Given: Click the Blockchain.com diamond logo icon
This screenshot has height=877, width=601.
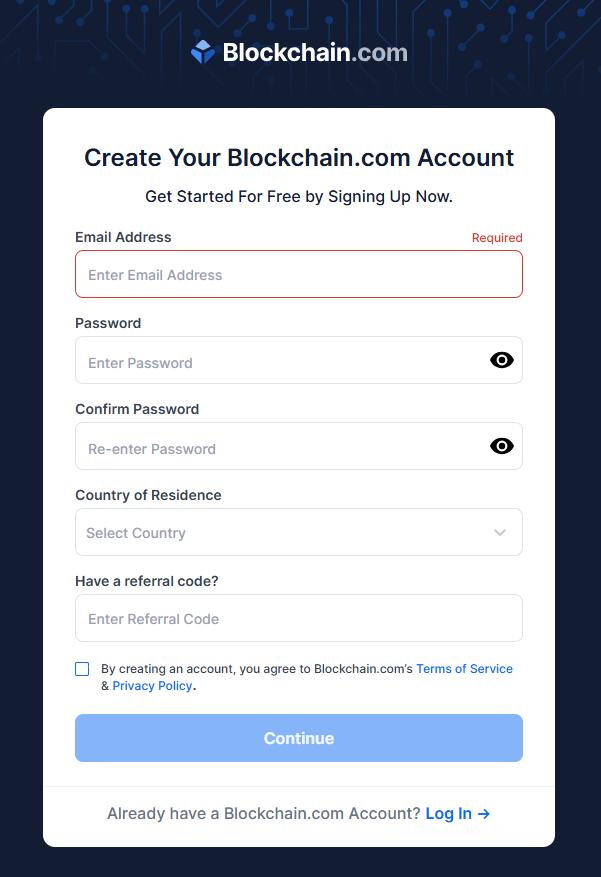Looking at the screenshot, I should [203, 52].
